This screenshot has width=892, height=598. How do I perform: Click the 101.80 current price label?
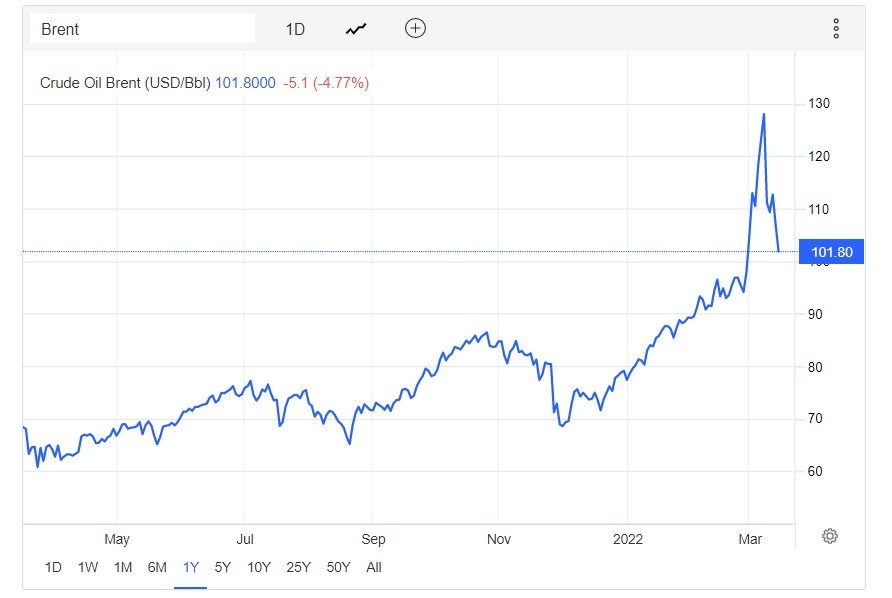click(829, 252)
